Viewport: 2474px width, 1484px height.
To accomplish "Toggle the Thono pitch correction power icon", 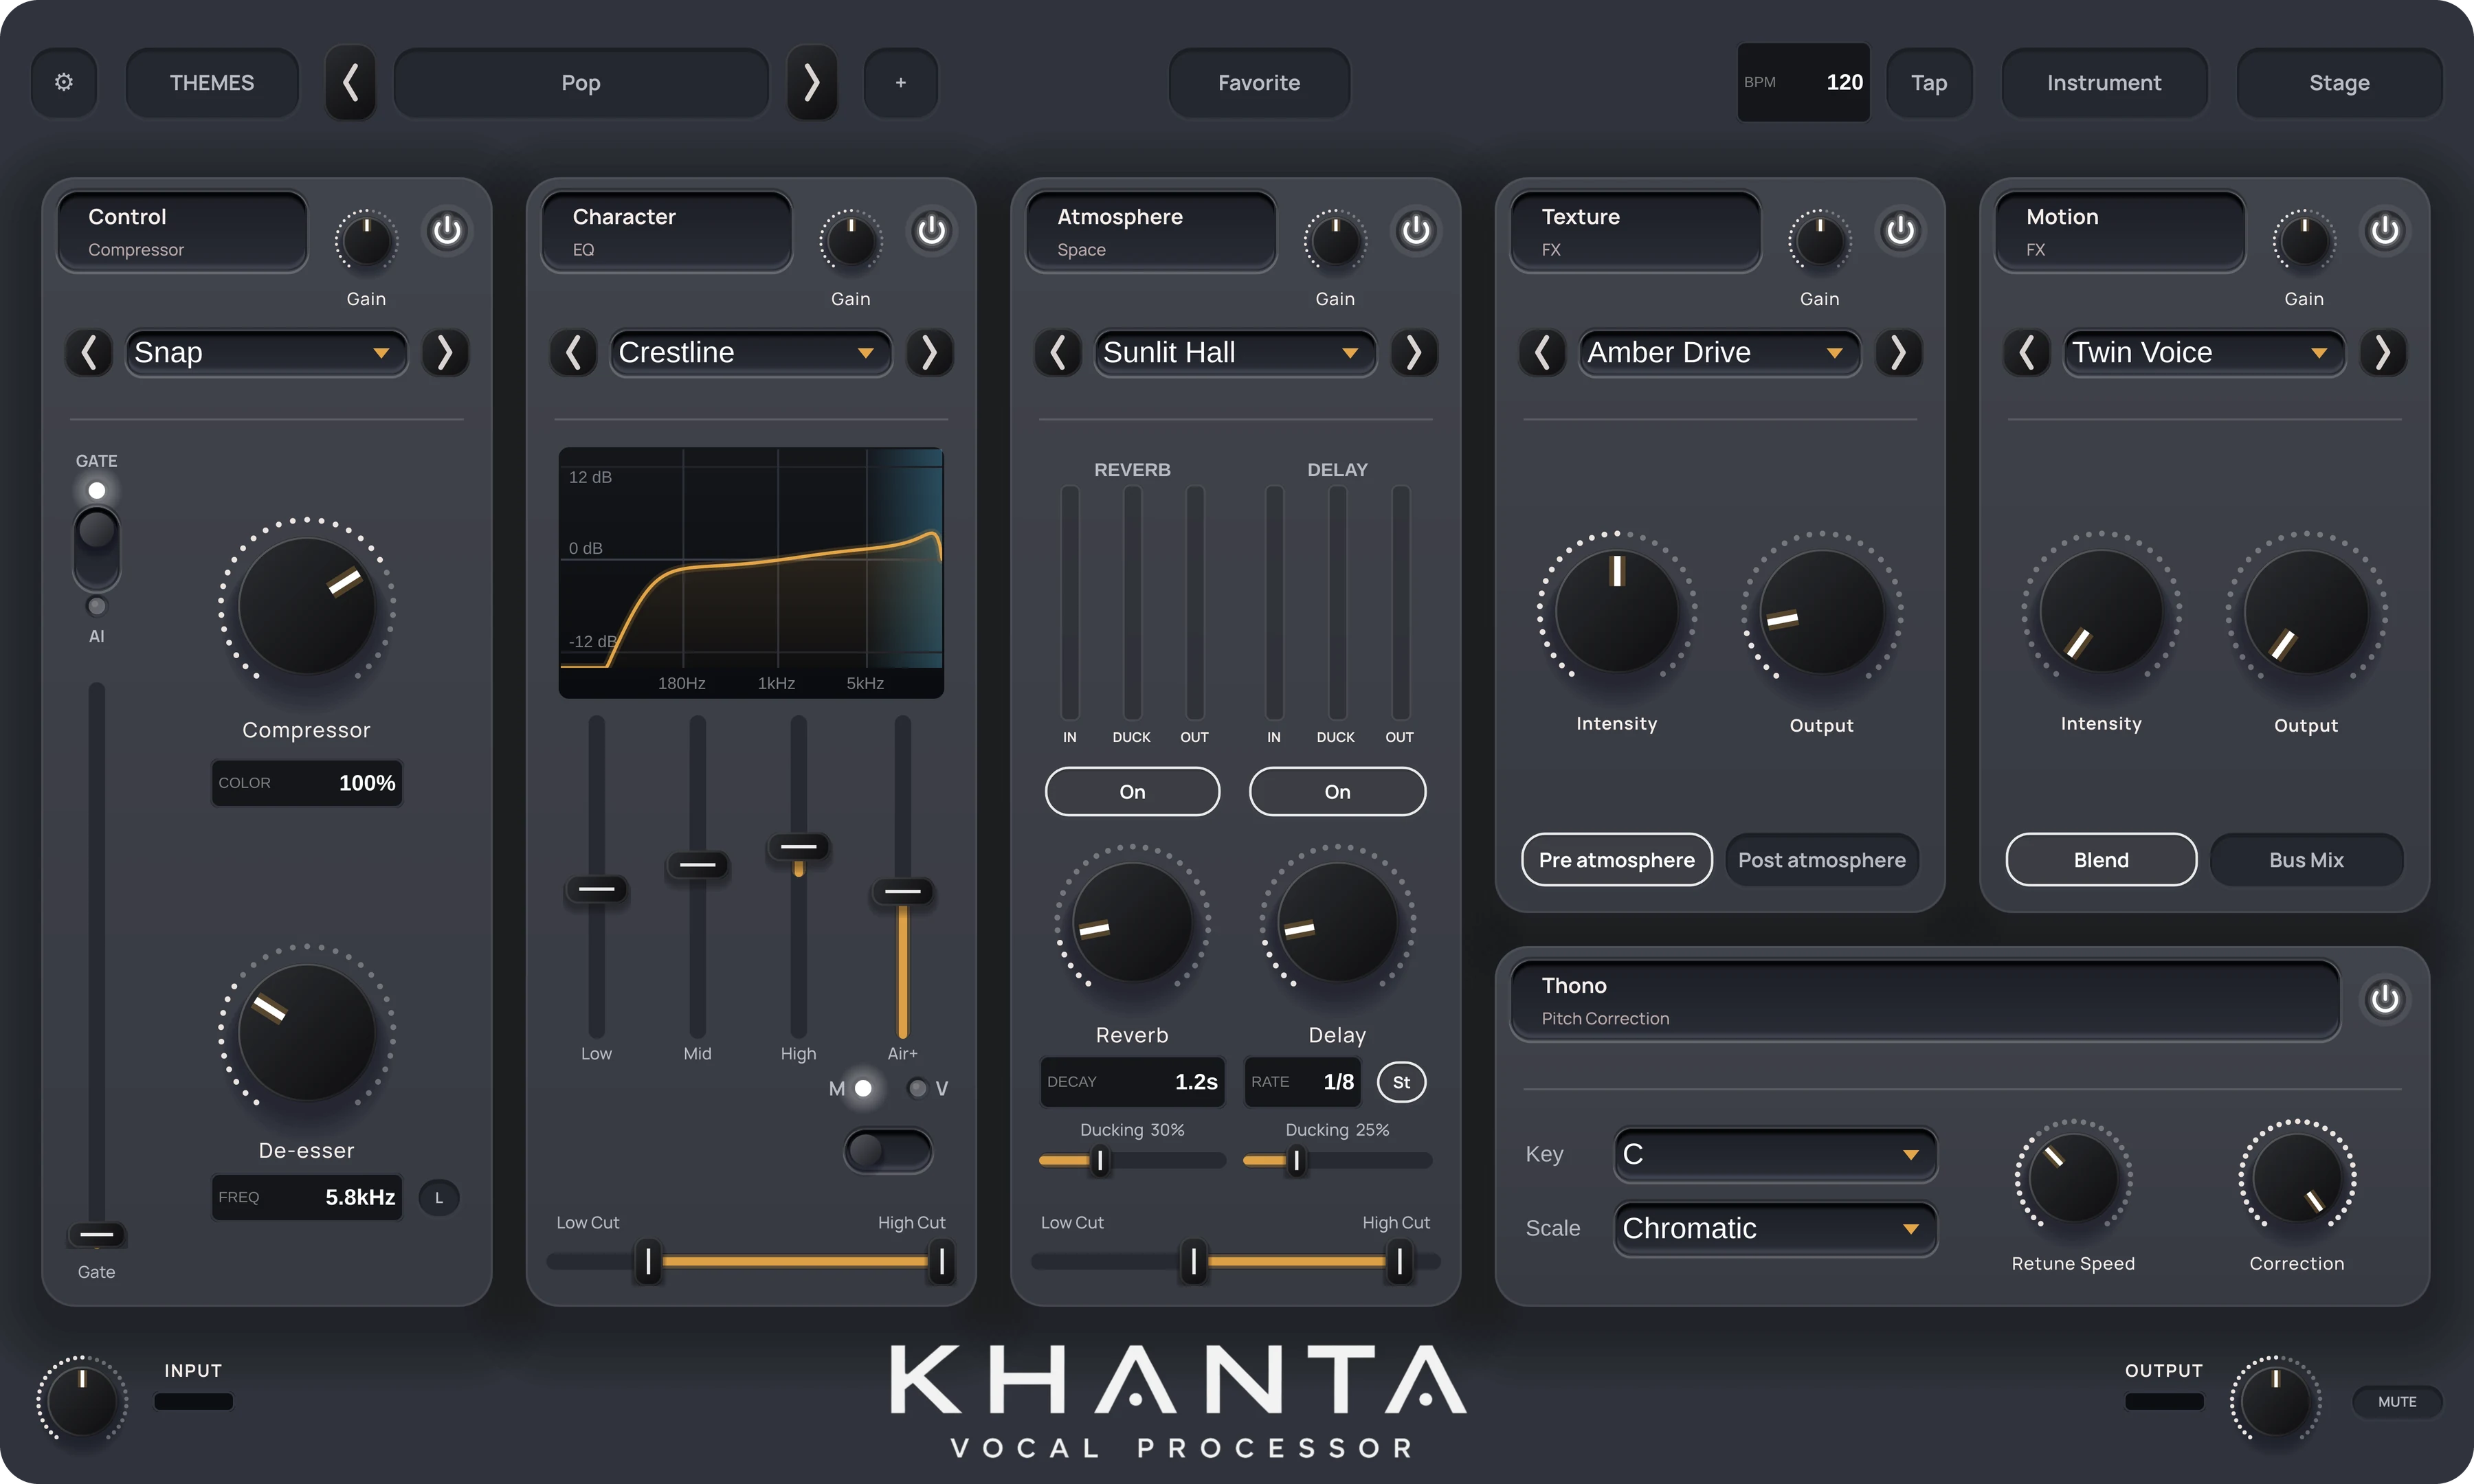I will (2384, 999).
